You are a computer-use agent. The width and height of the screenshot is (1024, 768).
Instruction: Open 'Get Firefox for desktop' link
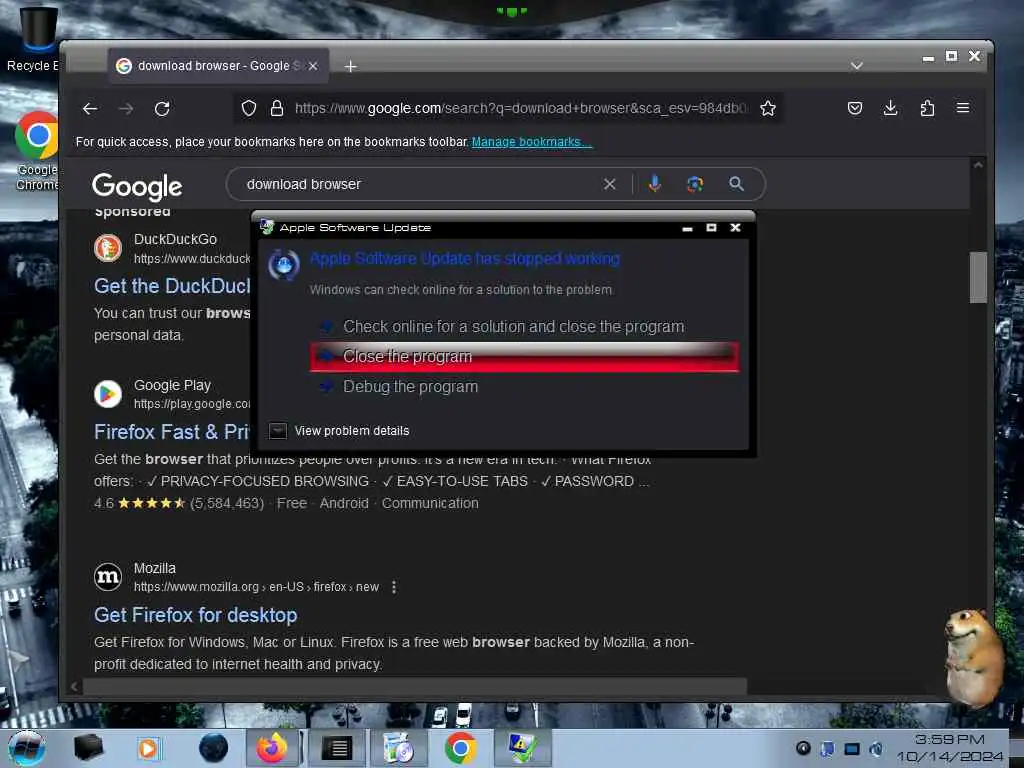click(196, 615)
